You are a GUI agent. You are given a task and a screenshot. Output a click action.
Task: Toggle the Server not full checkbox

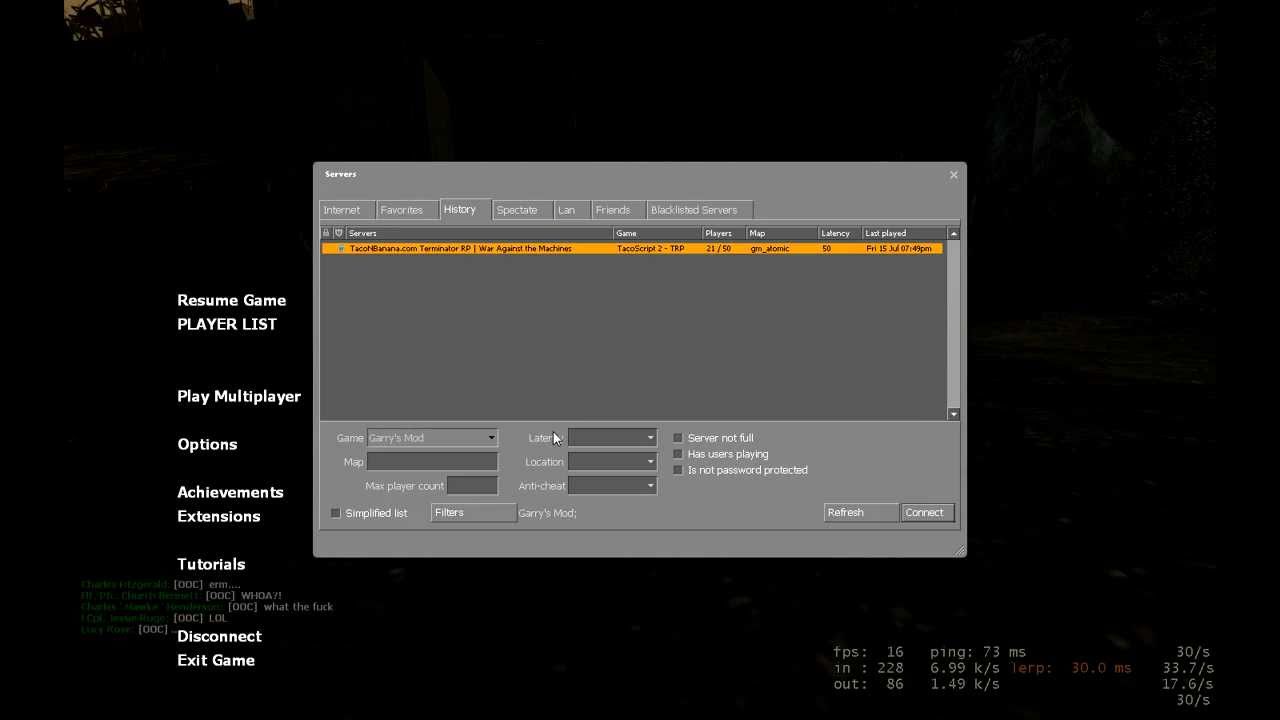click(x=678, y=438)
